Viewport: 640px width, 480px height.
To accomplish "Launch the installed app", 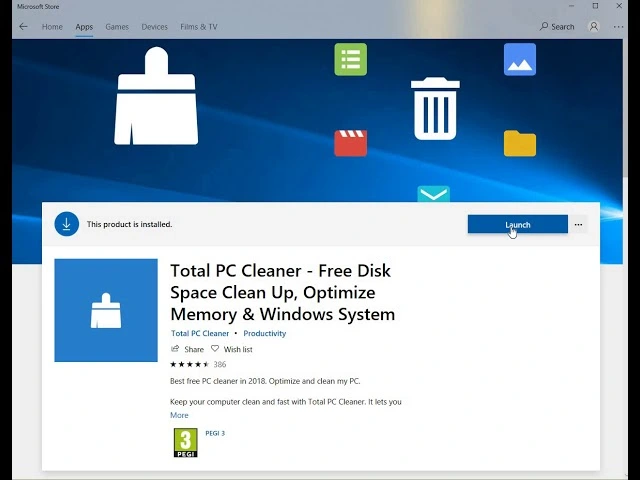I will 518,224.
